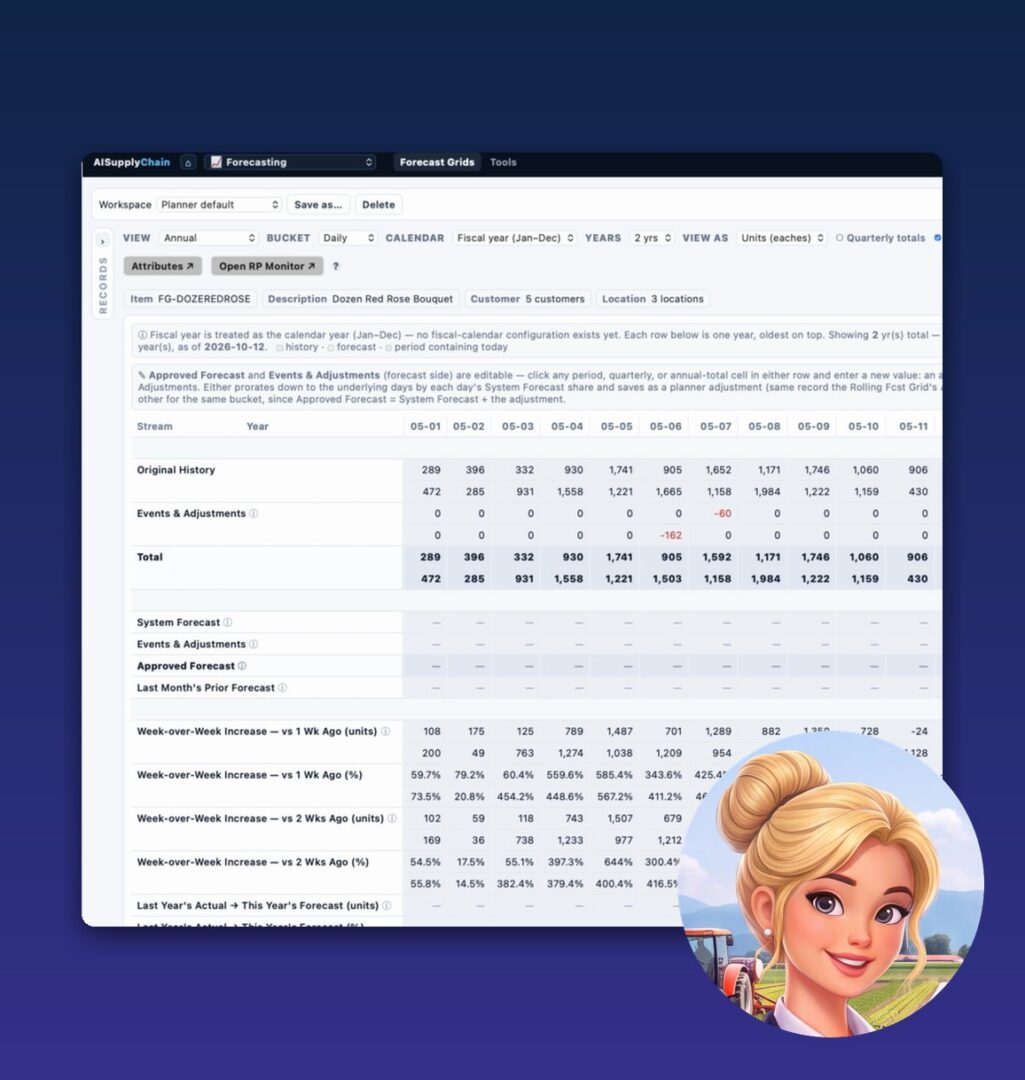Click the 05-01 column header
Image resolution: width=1025 pixels, height=1080 pixels.
(x=425, y=427)
